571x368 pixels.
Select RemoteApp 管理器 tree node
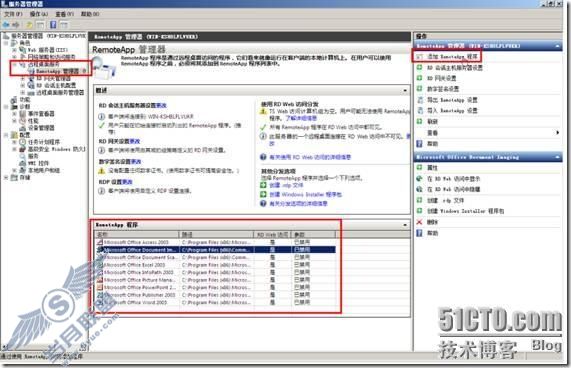tap(57, 71)
